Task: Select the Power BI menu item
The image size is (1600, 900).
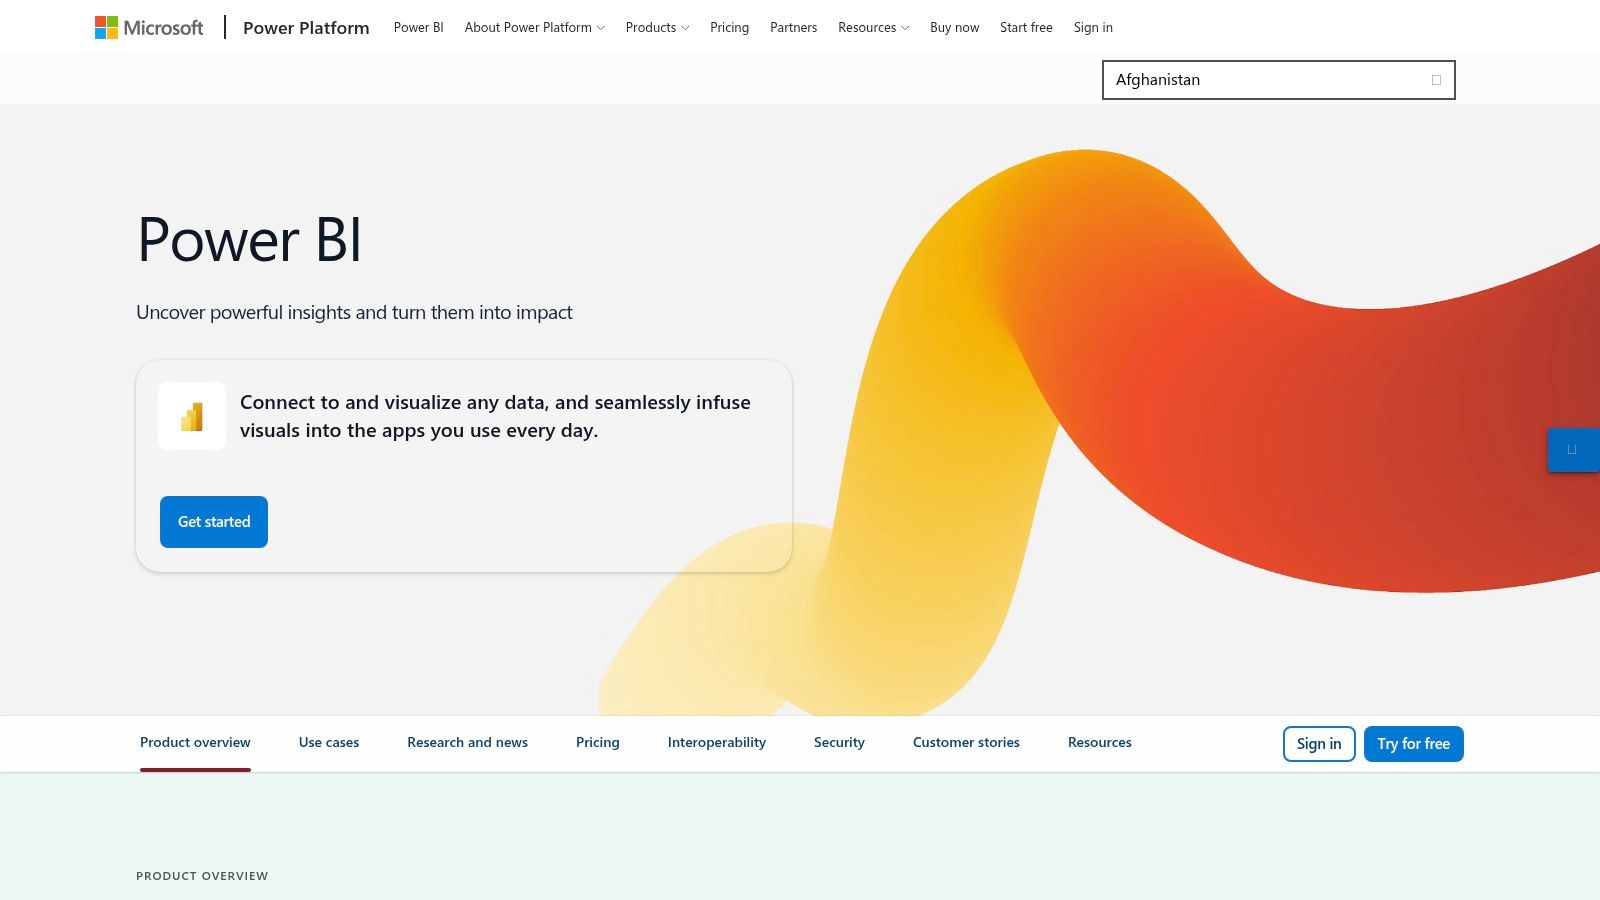Action: [x=418, y=27]
